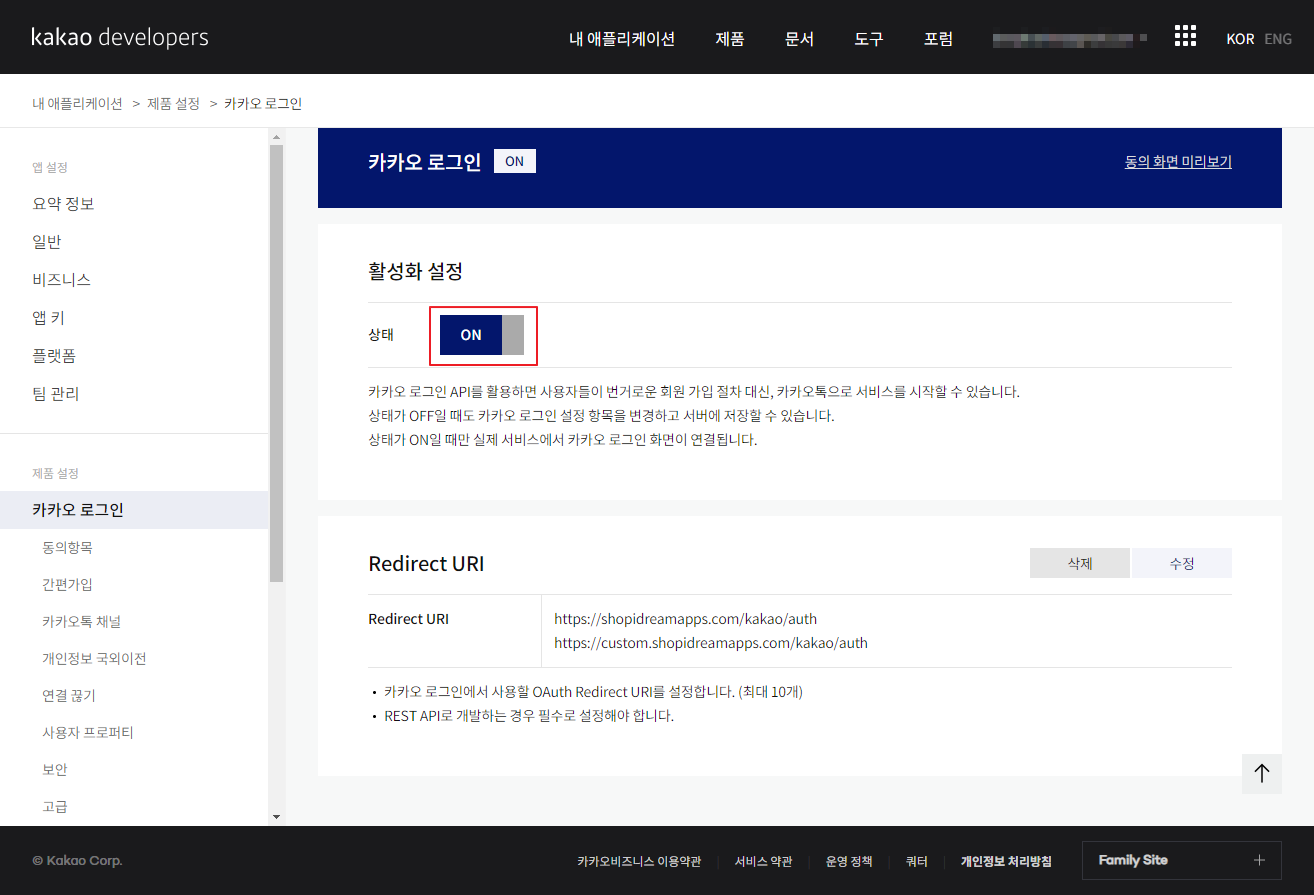
Task: Open the 제품 menu
Action: click(x=730, y=39)
